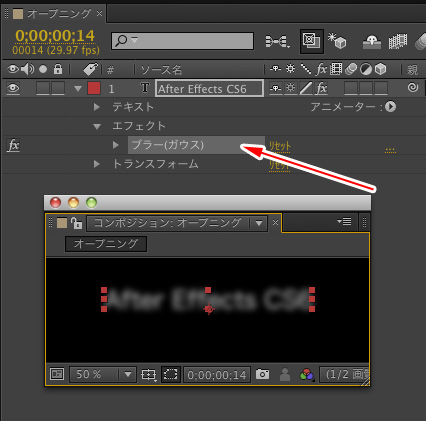Click the fx effects column header
This screenshot has width=426, height=421.
(x=321, y=69)
